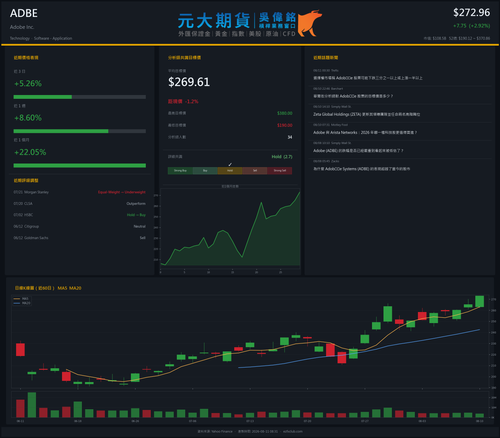500x438 pixels.
Task: Click the progress bar under +8.60%
Action: pyautogui.click(x=80, y=131)
